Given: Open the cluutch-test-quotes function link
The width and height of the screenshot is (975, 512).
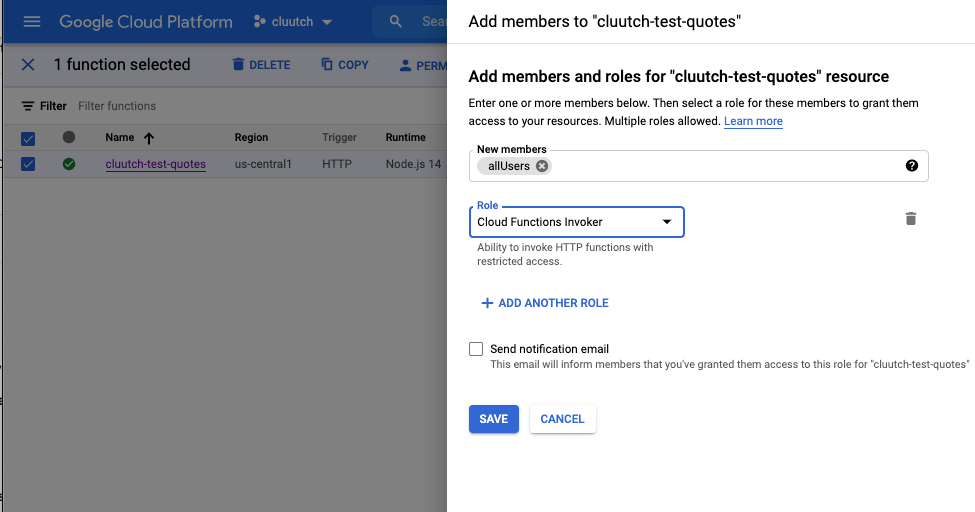Looking at the screenshot, I should coord(155,164).
